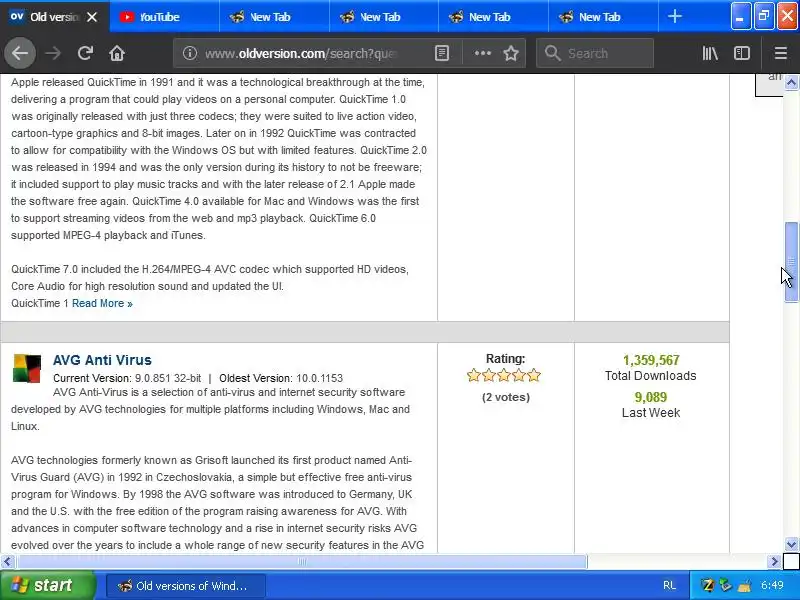Click the Current Version: 9.0.851 32-bit text
Image resolution: width=800 pixels, height=600 pixels.
[127, 379]
